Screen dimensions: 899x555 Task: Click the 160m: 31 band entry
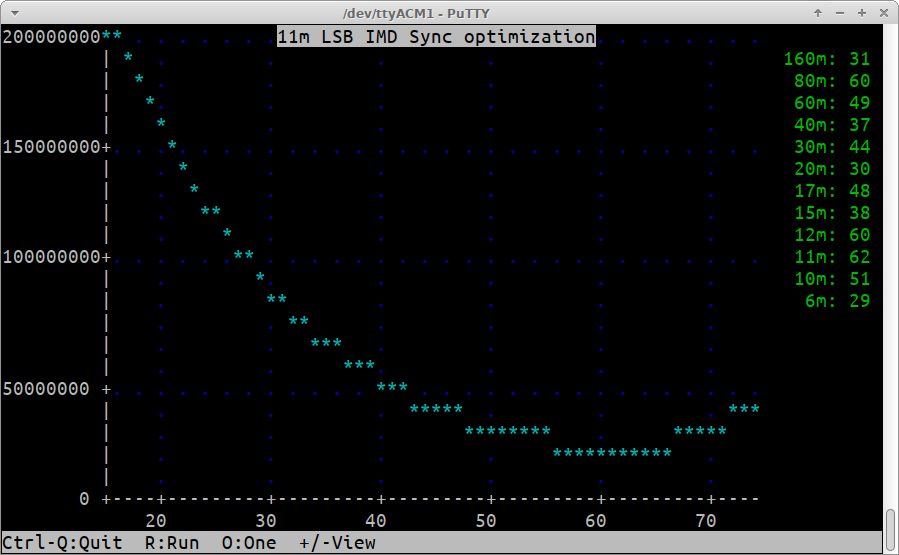[826, 59]
